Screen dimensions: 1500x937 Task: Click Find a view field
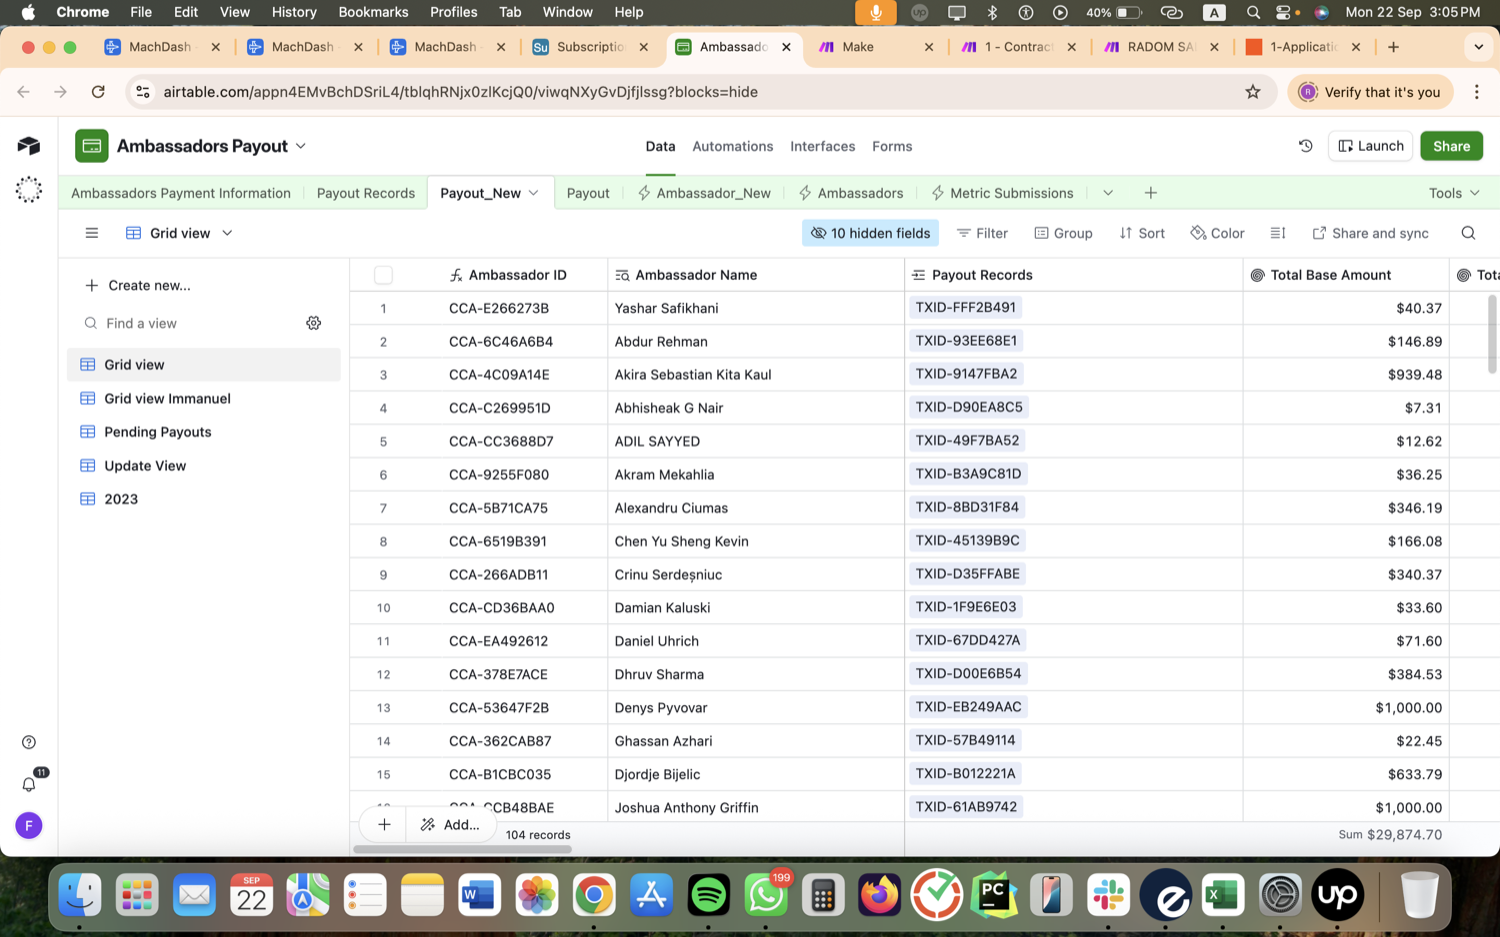190,323
